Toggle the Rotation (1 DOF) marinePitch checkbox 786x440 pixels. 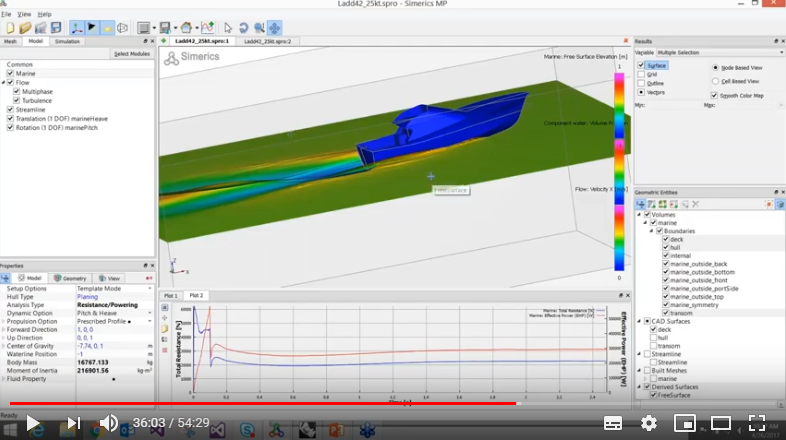10,127
